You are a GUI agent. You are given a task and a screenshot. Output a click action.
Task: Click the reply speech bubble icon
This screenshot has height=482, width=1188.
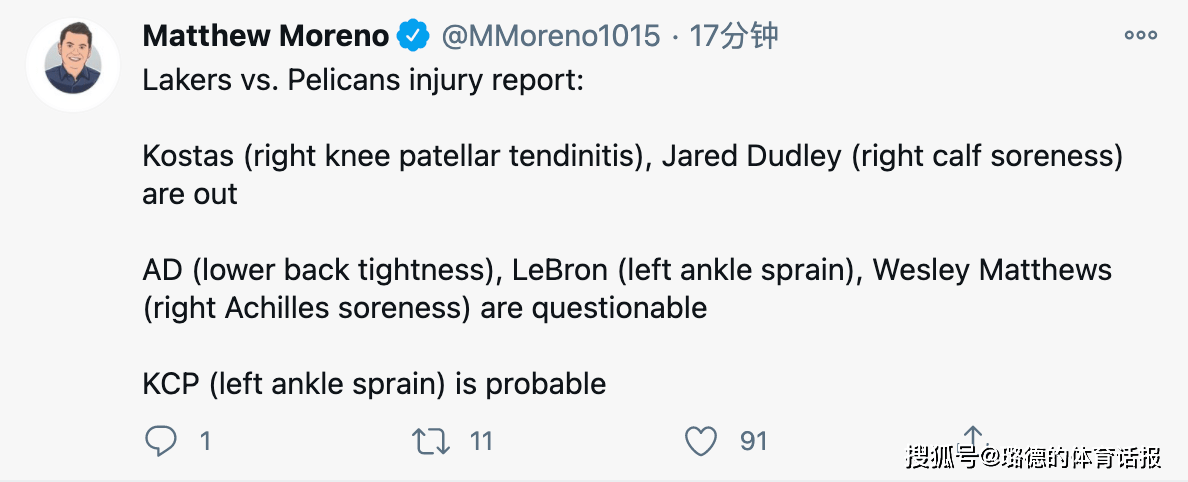(161, 440)
